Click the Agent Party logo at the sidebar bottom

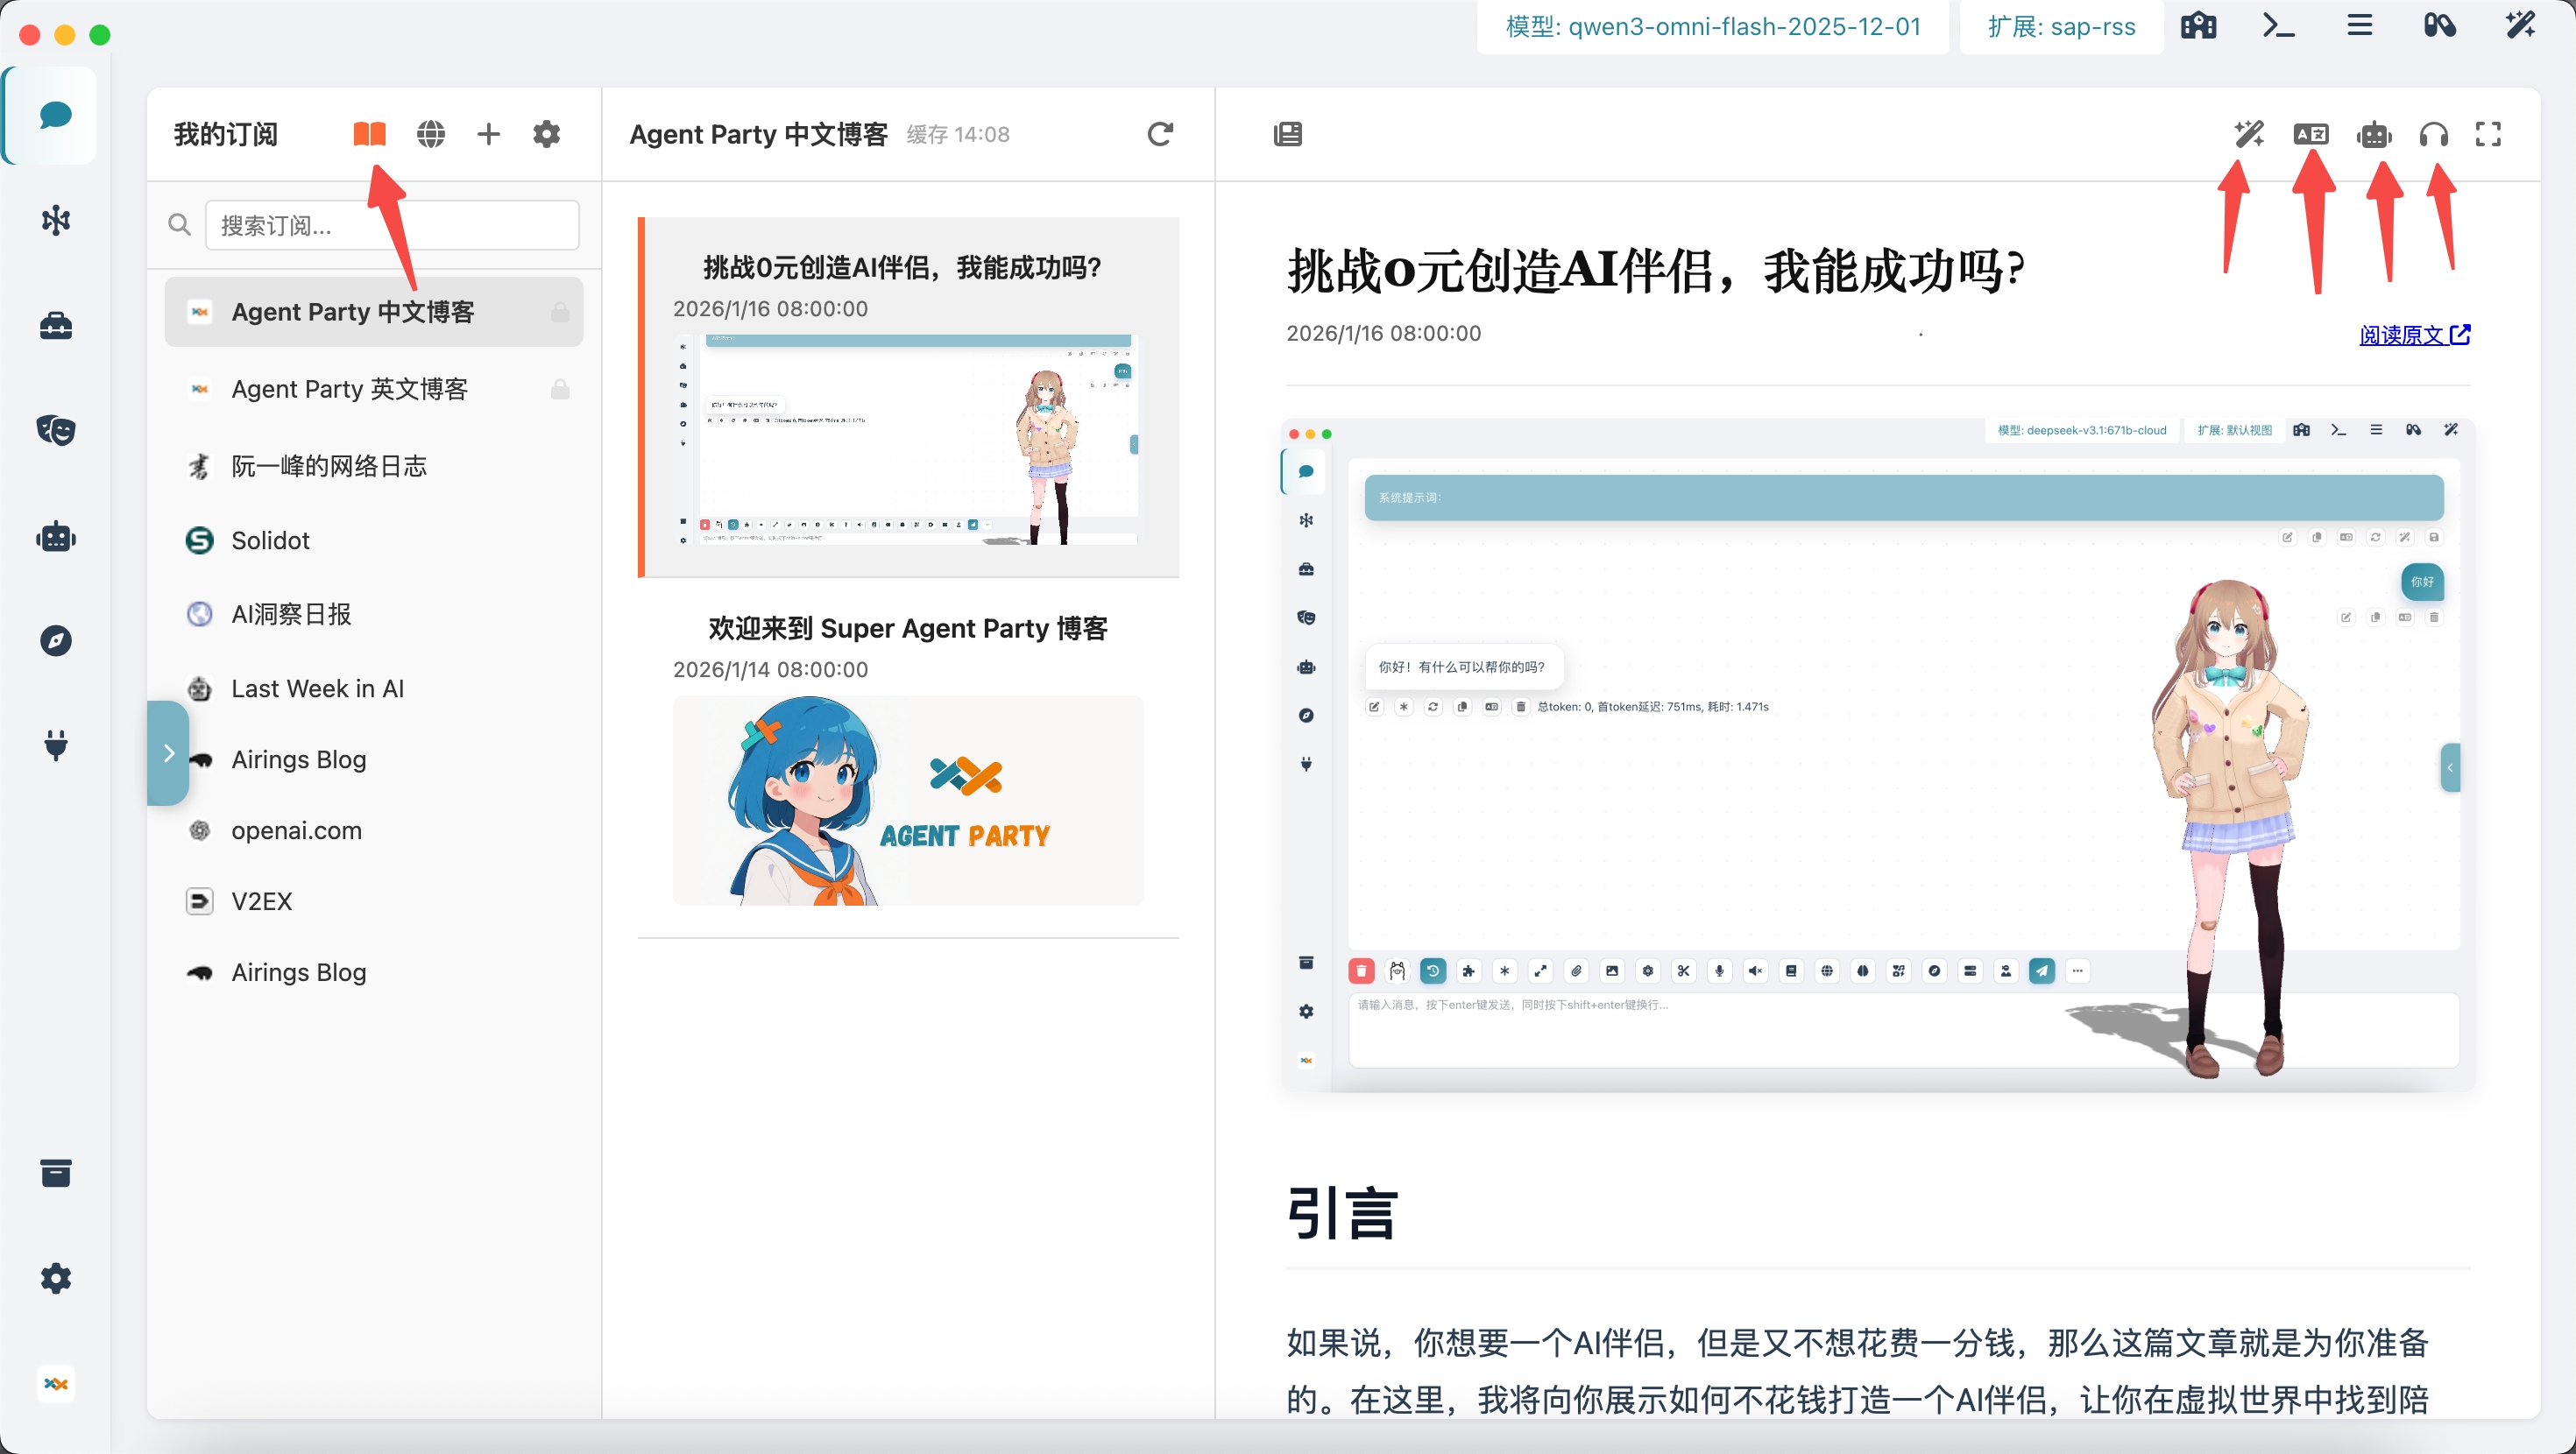pyautogui.click(x=56, y=1384)
